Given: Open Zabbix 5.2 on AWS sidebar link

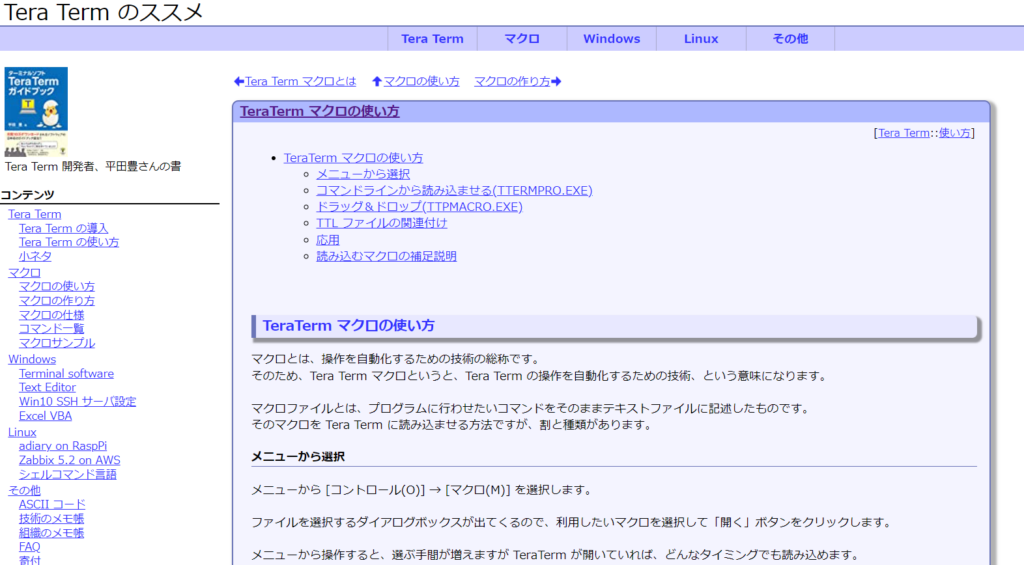Looking at the screenshot, I should (69, 460).
